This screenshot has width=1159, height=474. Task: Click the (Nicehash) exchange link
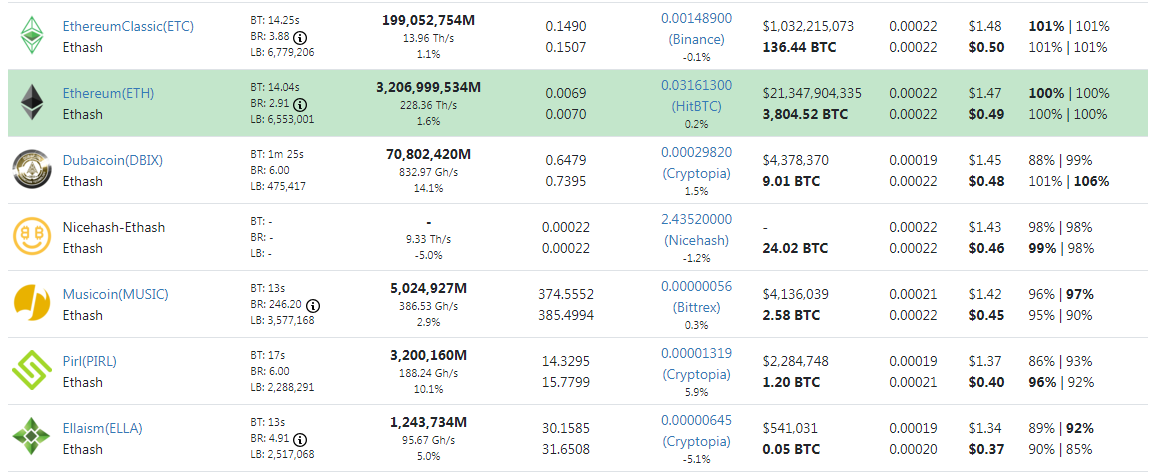(696, 240)
